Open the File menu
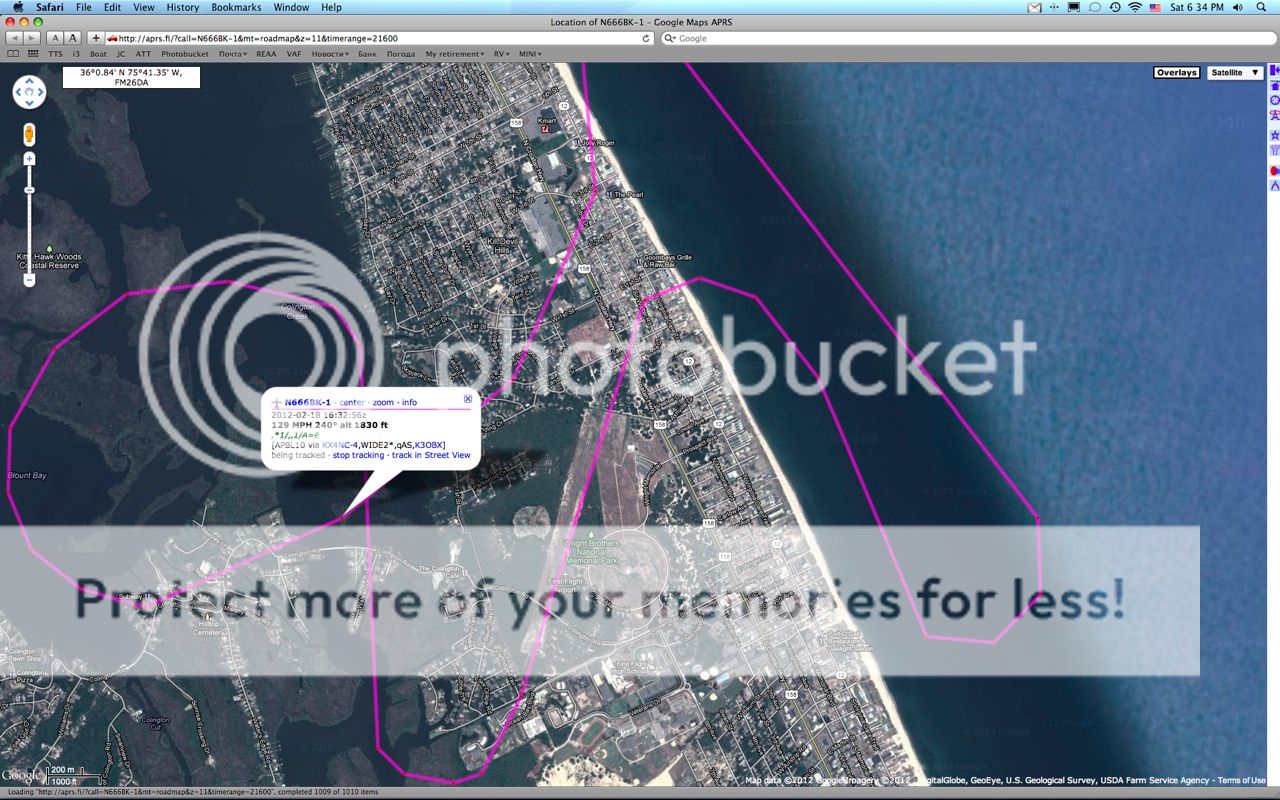The width and height of the screenshot is (1280, 800). (x=83, y=7)
